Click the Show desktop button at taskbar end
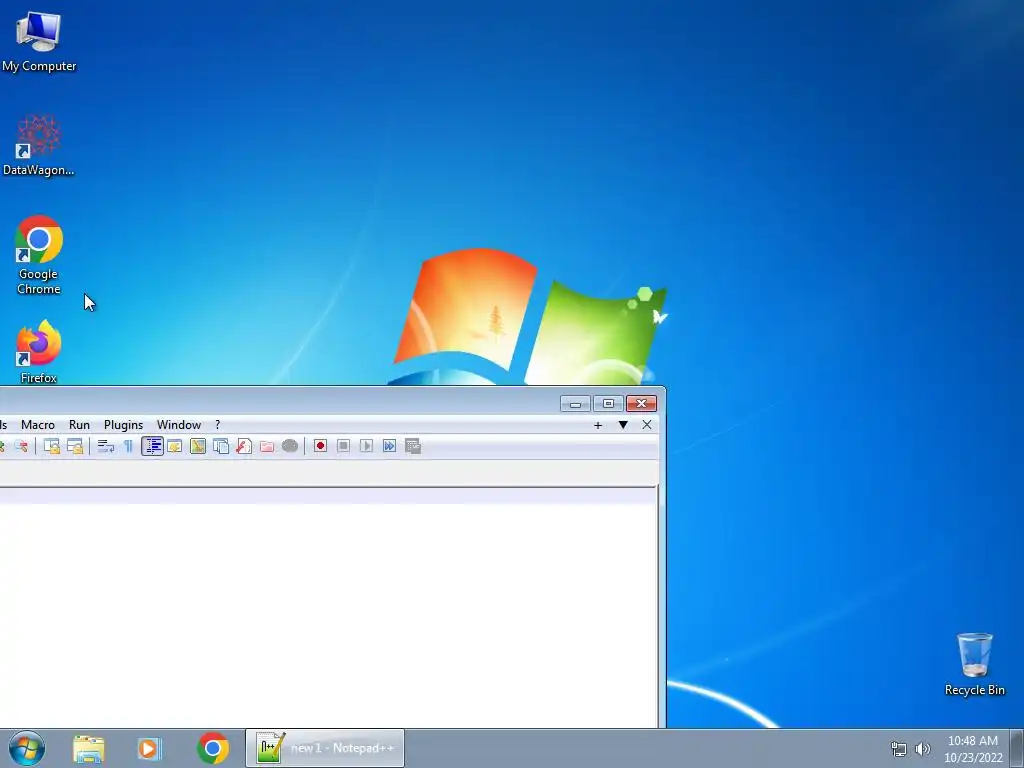1024x768 pixels. click(x=1017, y=749)
